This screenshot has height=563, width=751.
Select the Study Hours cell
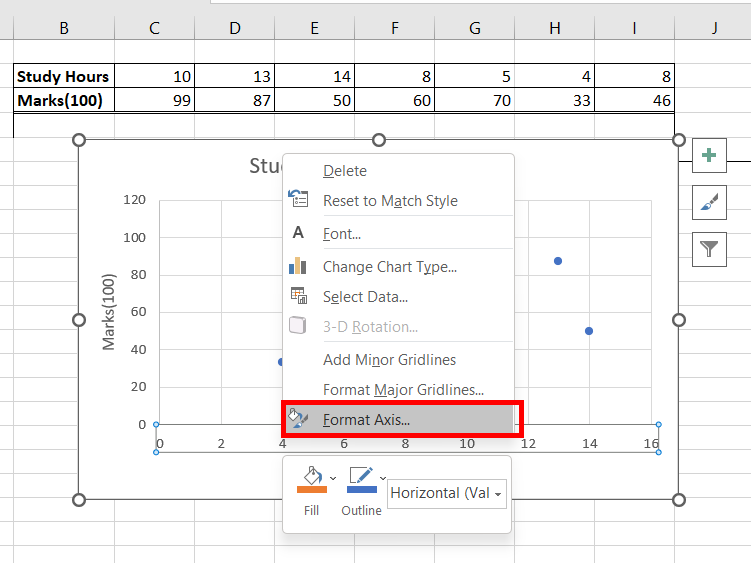tap(63, 76)
